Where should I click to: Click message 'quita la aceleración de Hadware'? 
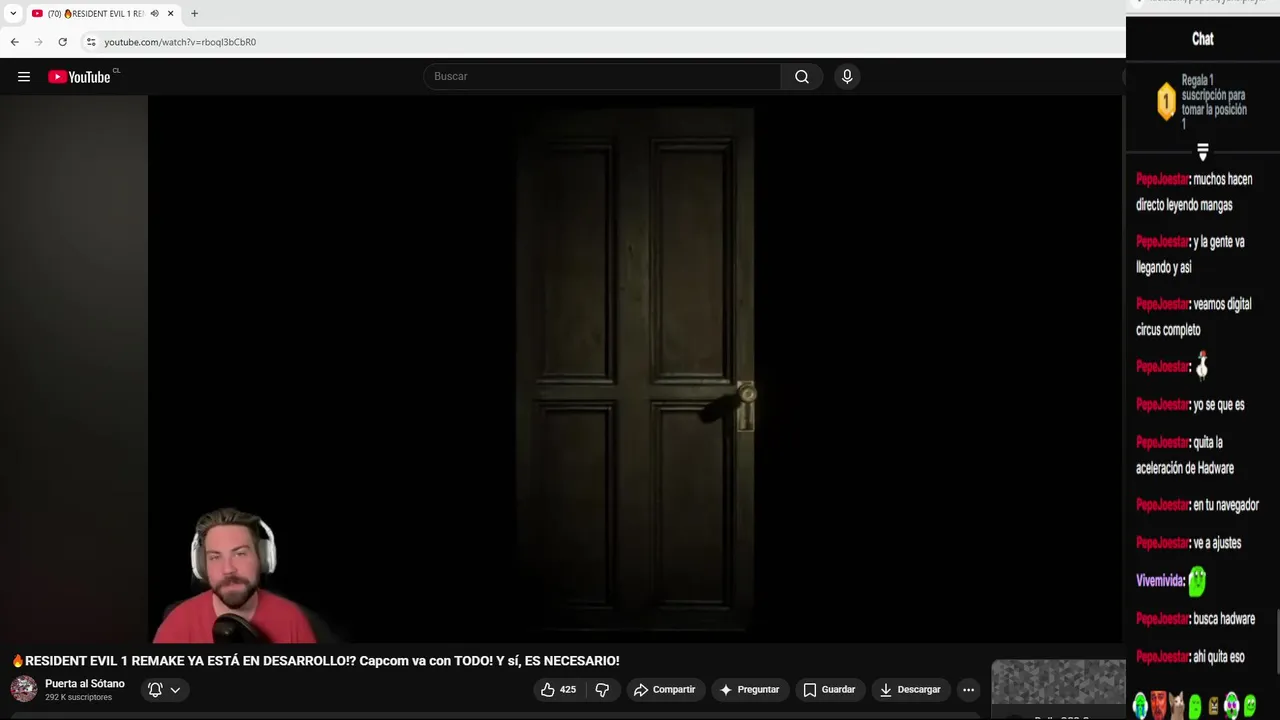(1185, 455)
